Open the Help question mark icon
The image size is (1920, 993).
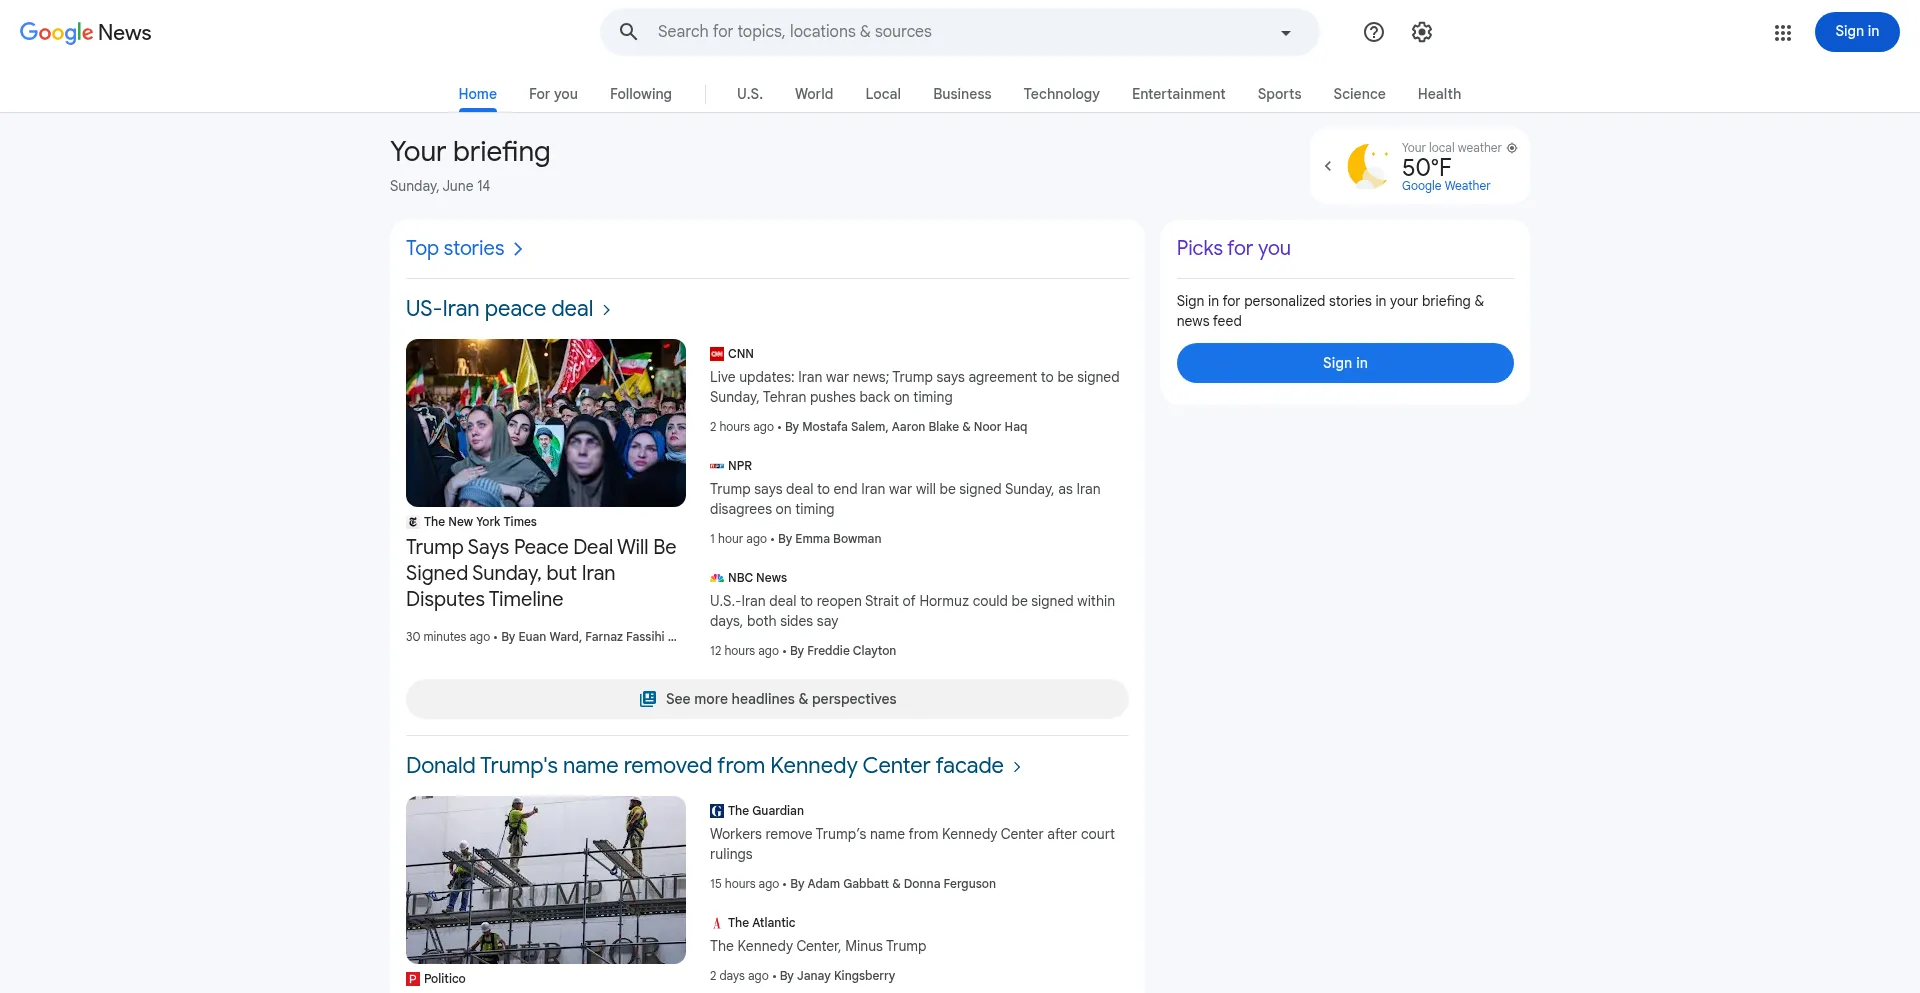pyautogui.click(x=1374, y=32)
